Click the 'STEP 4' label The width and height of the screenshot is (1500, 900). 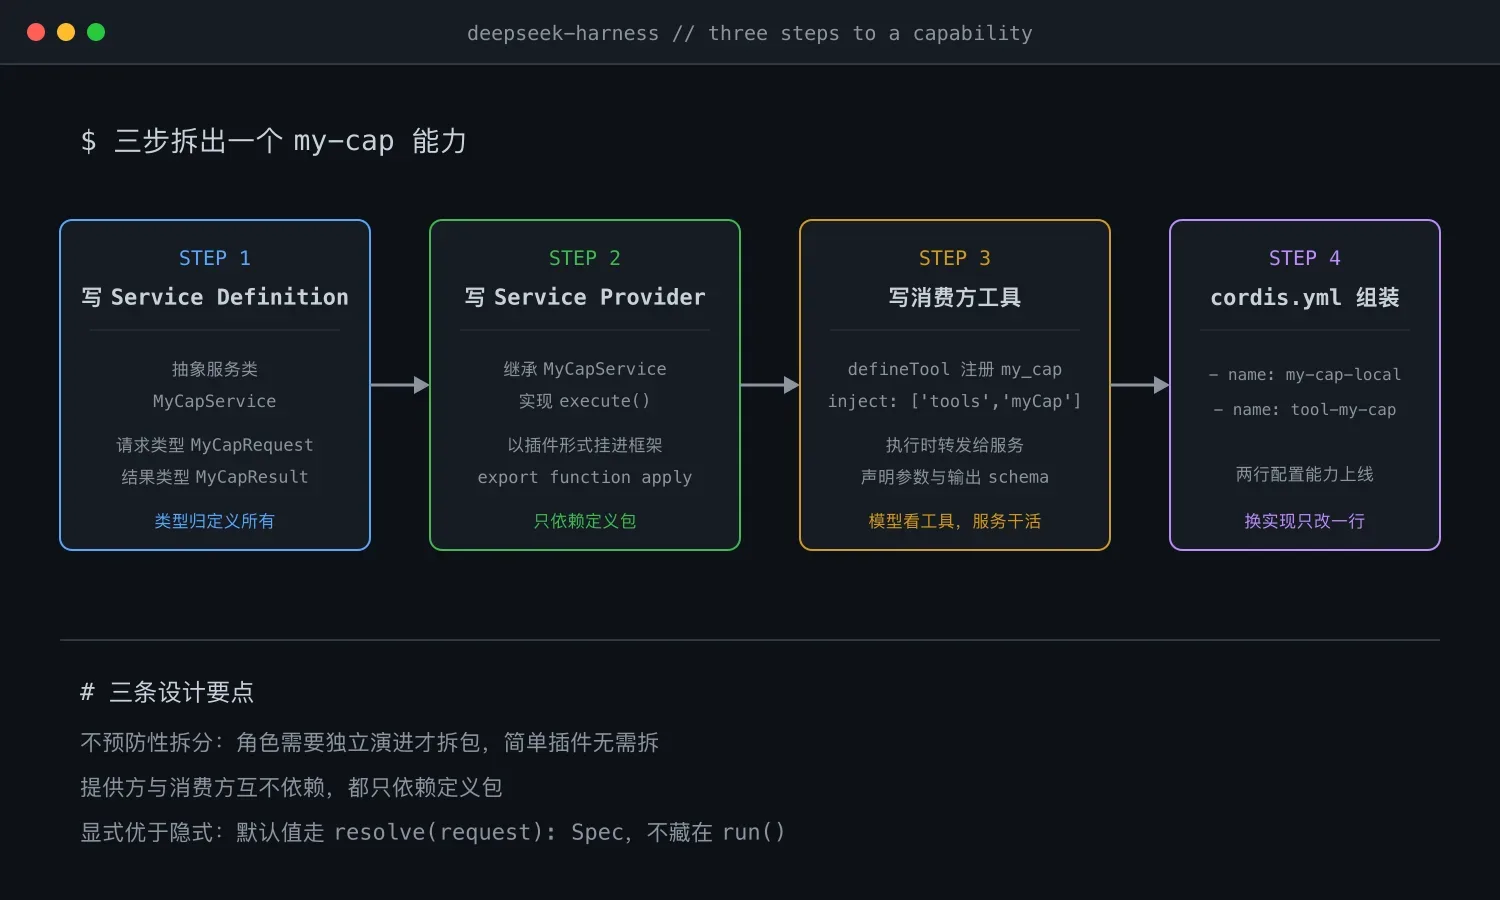pos(1305,258)
